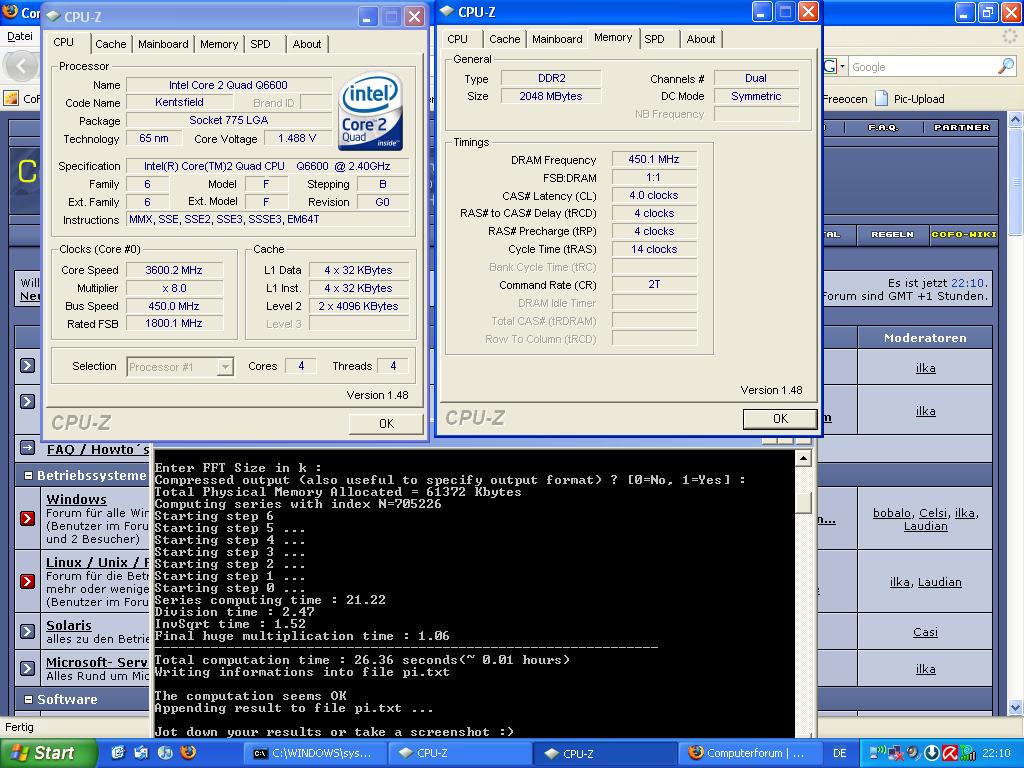
Task: Click DE language indicator in taskbar
Action: 839,753
